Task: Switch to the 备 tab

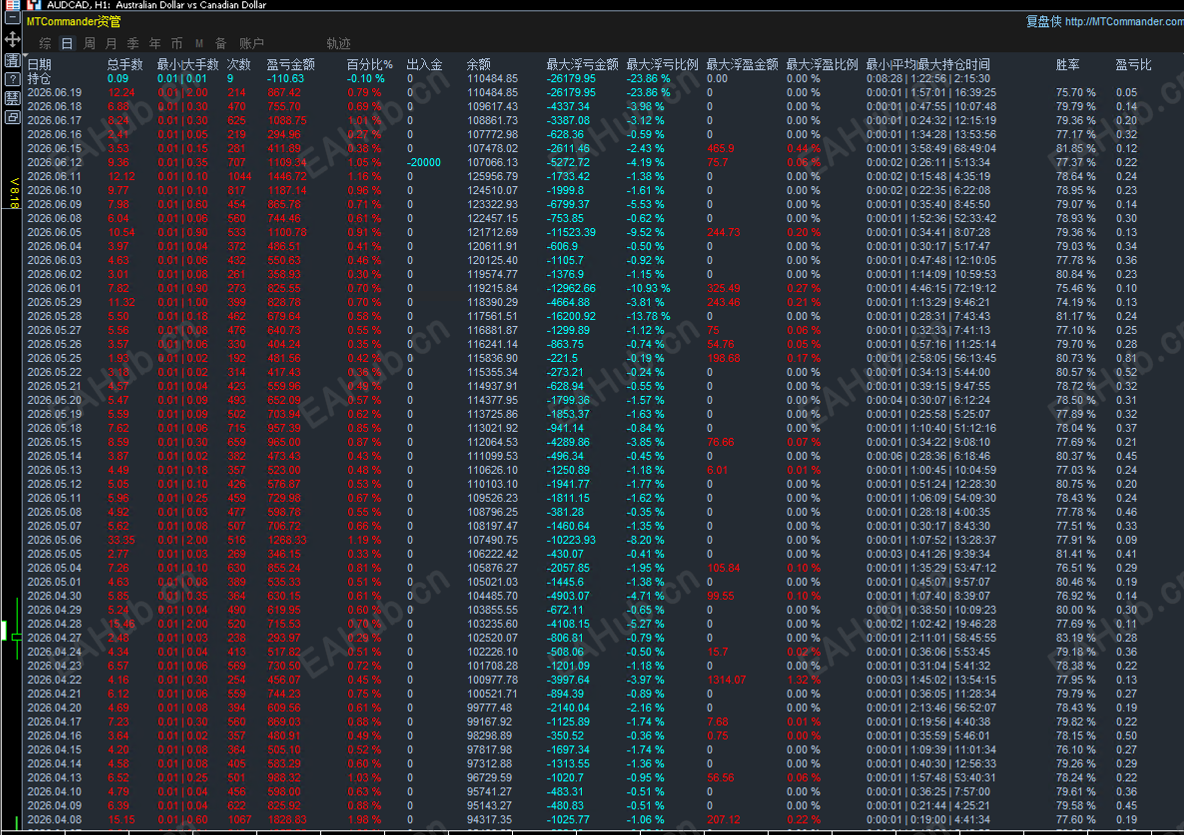Action: coord(220,44)
